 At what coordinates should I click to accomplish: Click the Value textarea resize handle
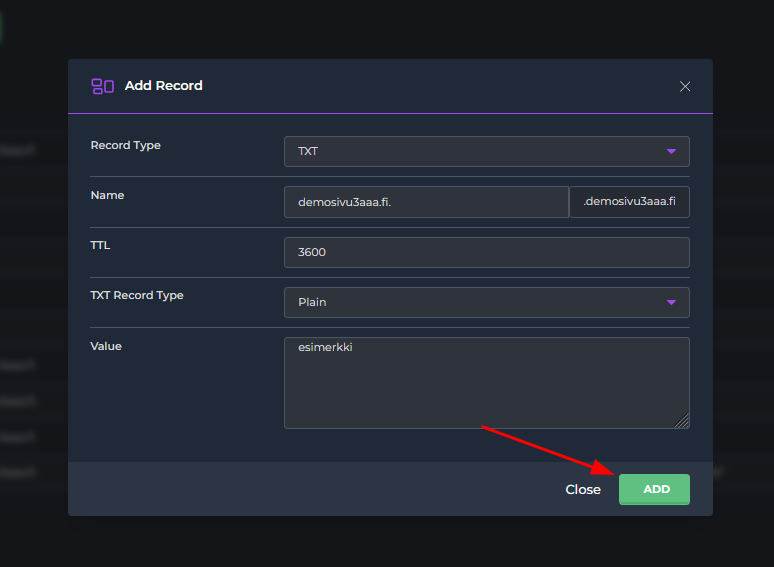point(682,422)
